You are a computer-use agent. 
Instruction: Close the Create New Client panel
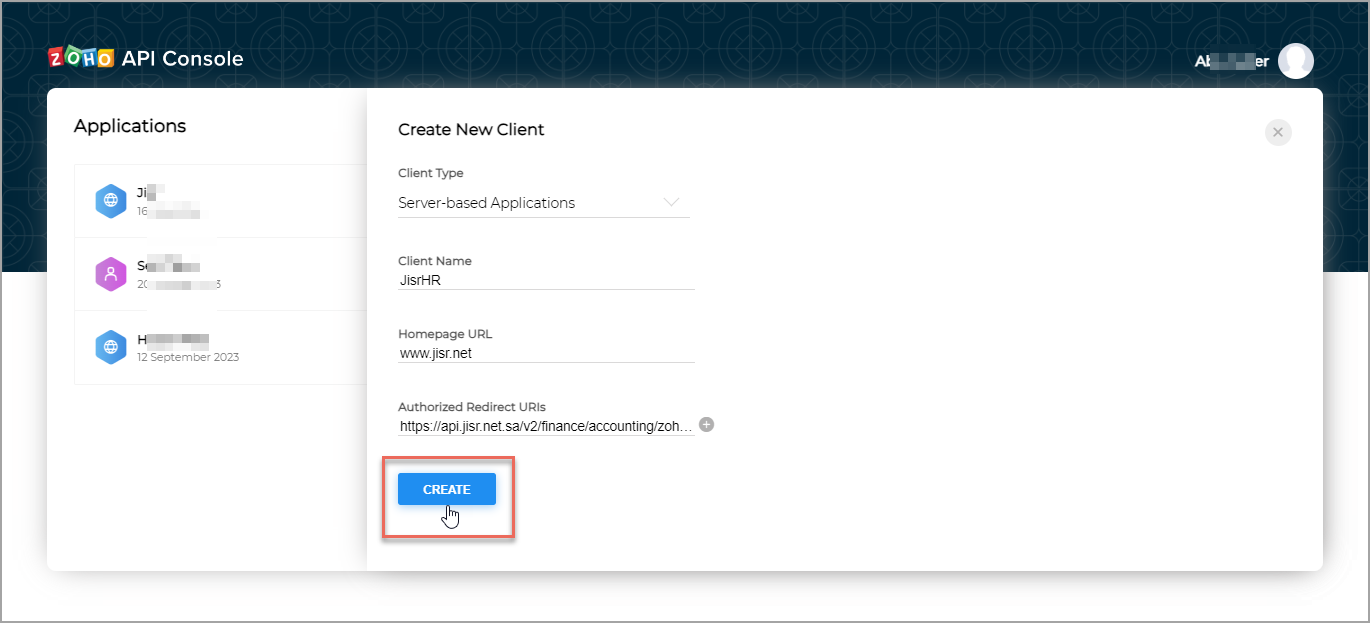[x=1277, y=132]
